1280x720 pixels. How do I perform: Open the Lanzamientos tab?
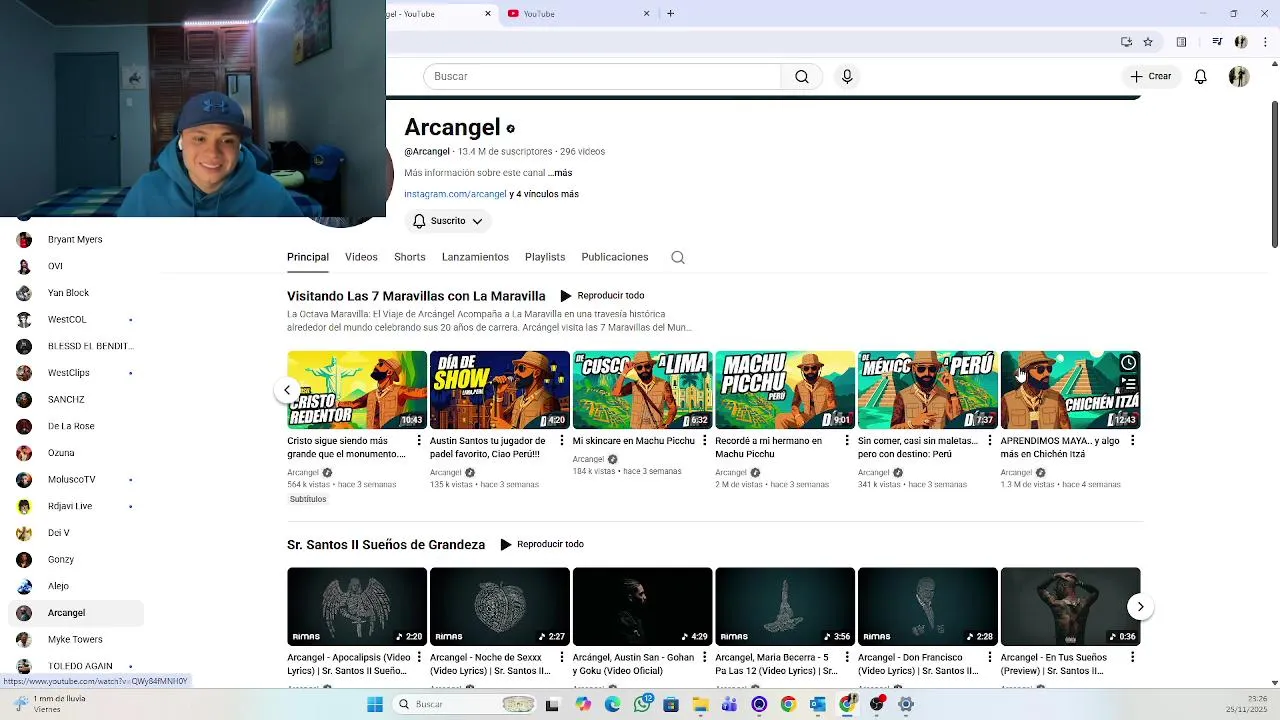(x=475, y=257)
